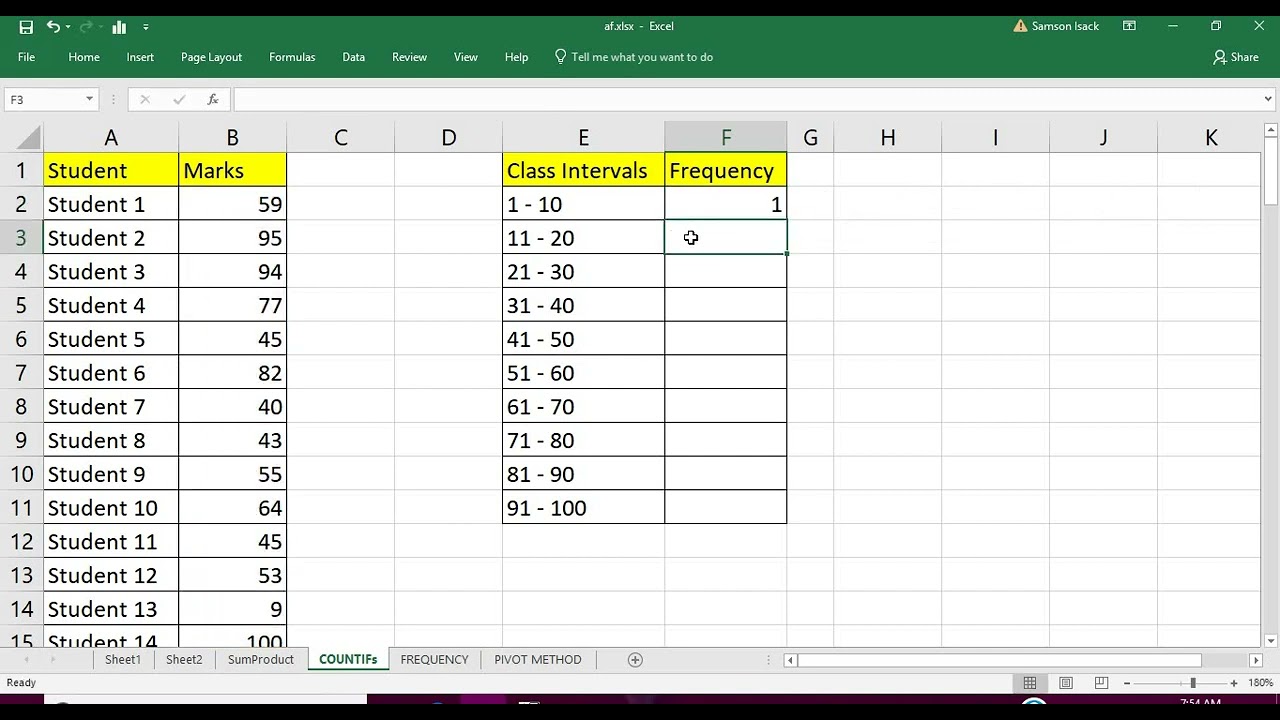Switch to the Home ribbon tab
Image resolution: width=1280 pixels, height=720 pixels.
84,57
